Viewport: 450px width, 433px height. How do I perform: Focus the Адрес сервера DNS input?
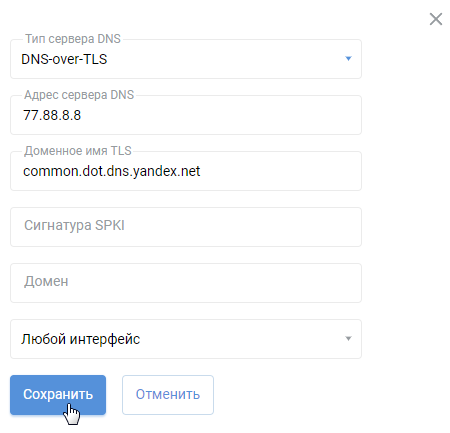pyautogui.click(x=186, y=115)
